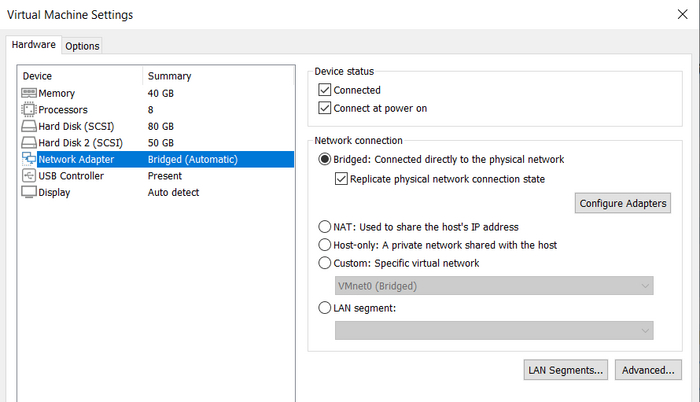
Task: Uncheck the Connected checkbox
Action: pyautogui.click(x=324, y=91)
